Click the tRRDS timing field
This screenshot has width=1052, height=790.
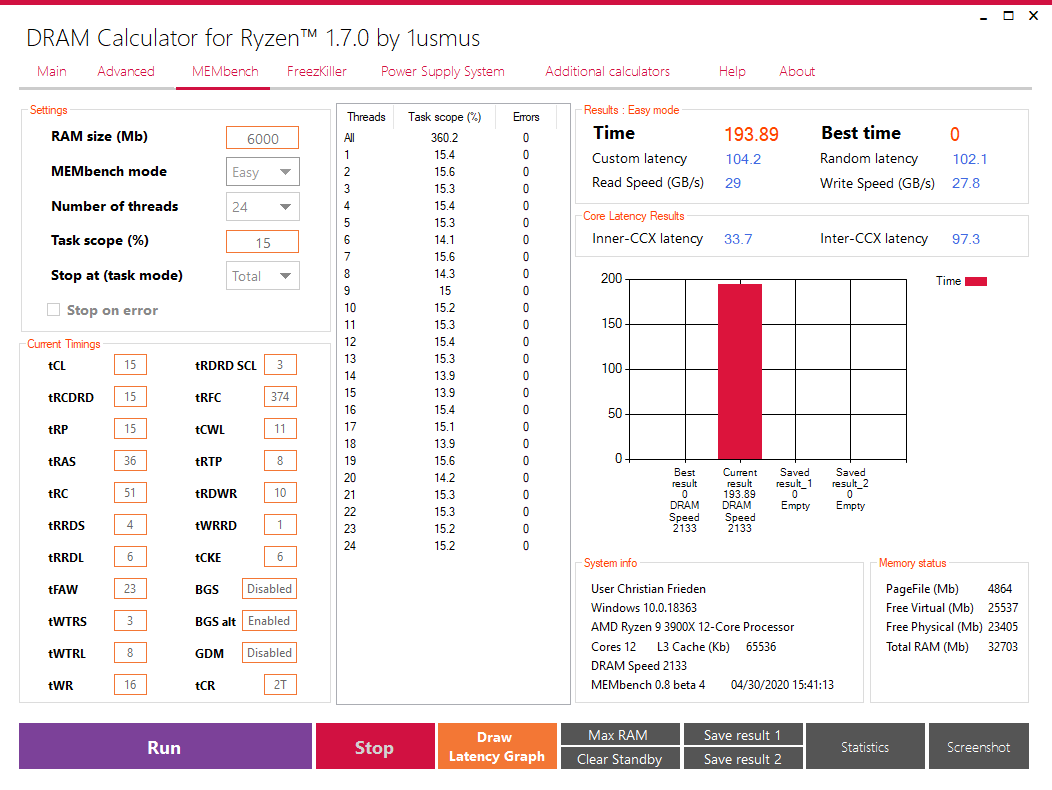[x=130, y=524]
